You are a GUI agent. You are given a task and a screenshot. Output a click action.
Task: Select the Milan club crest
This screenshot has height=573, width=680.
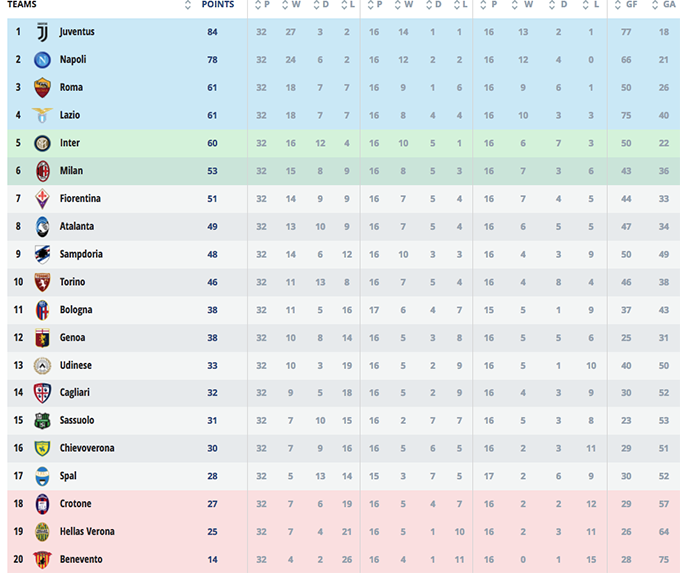click(x=42, y=170)
